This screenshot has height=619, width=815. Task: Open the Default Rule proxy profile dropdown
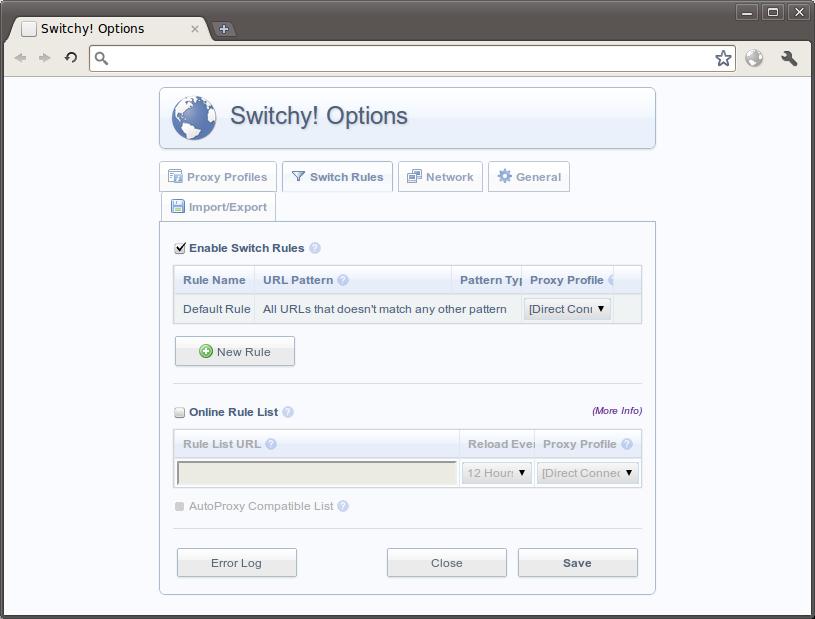567,309
